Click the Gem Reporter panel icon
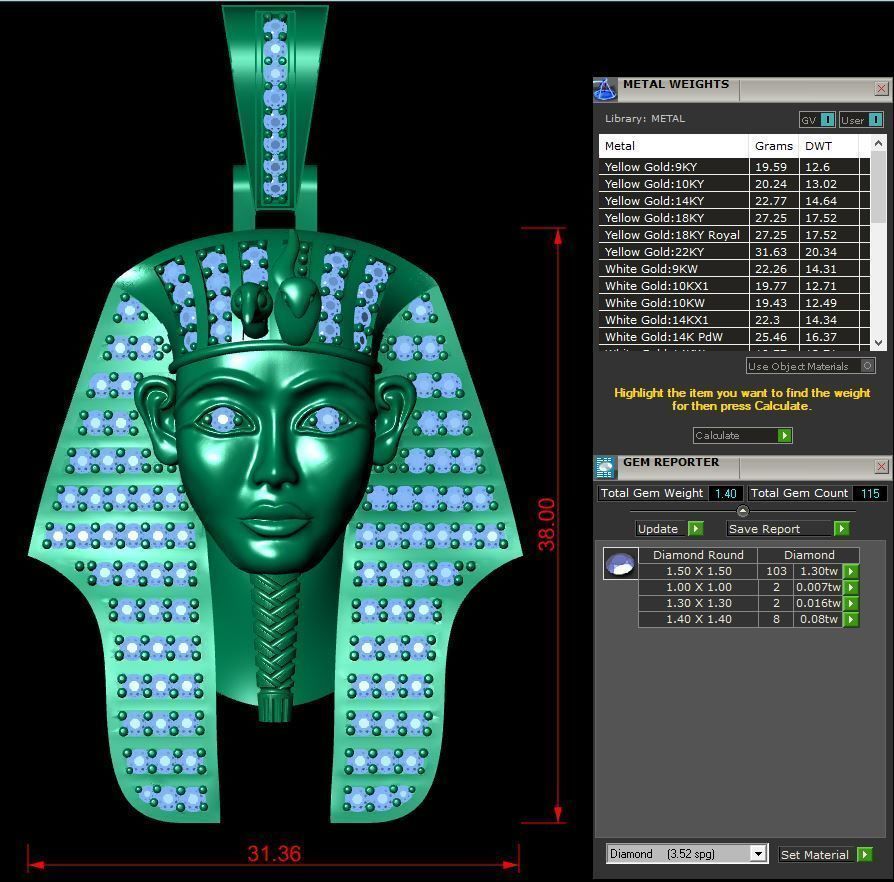Viewport: 894px width, 882px height. coord(605,468)
